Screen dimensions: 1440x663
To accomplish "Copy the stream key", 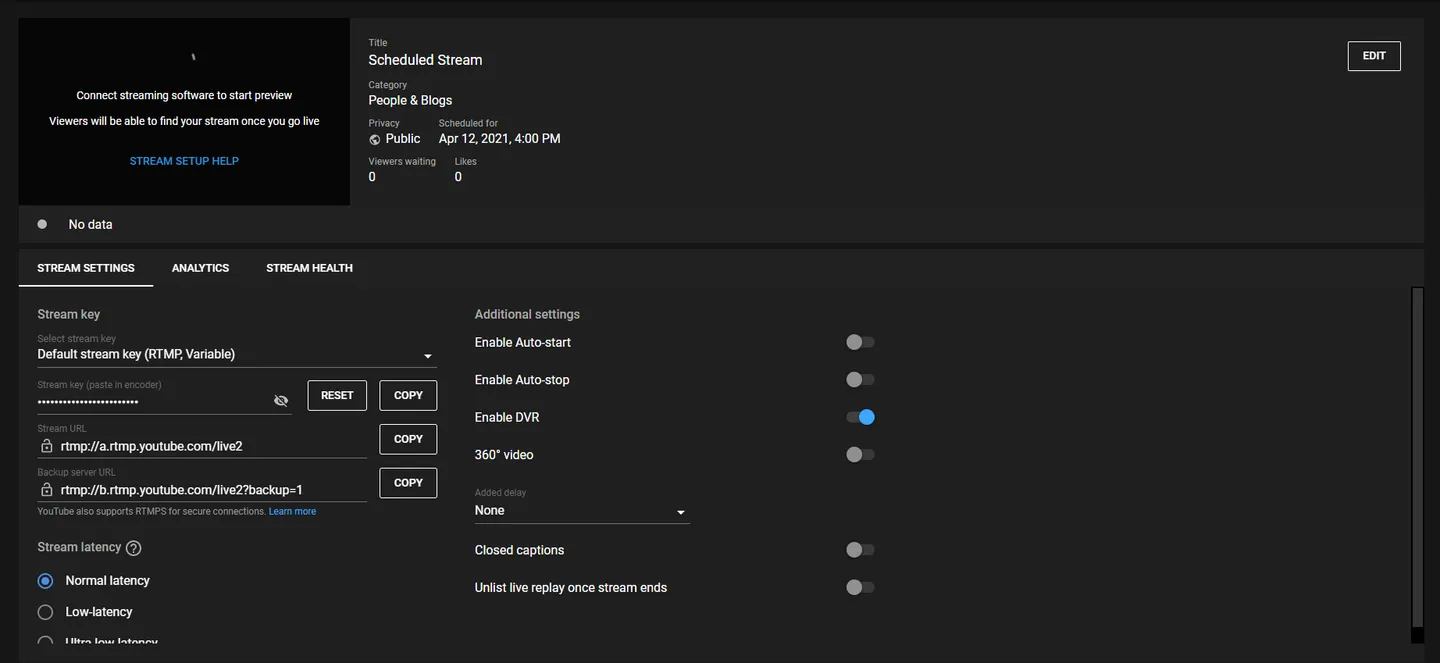I will tap(408, 396).
